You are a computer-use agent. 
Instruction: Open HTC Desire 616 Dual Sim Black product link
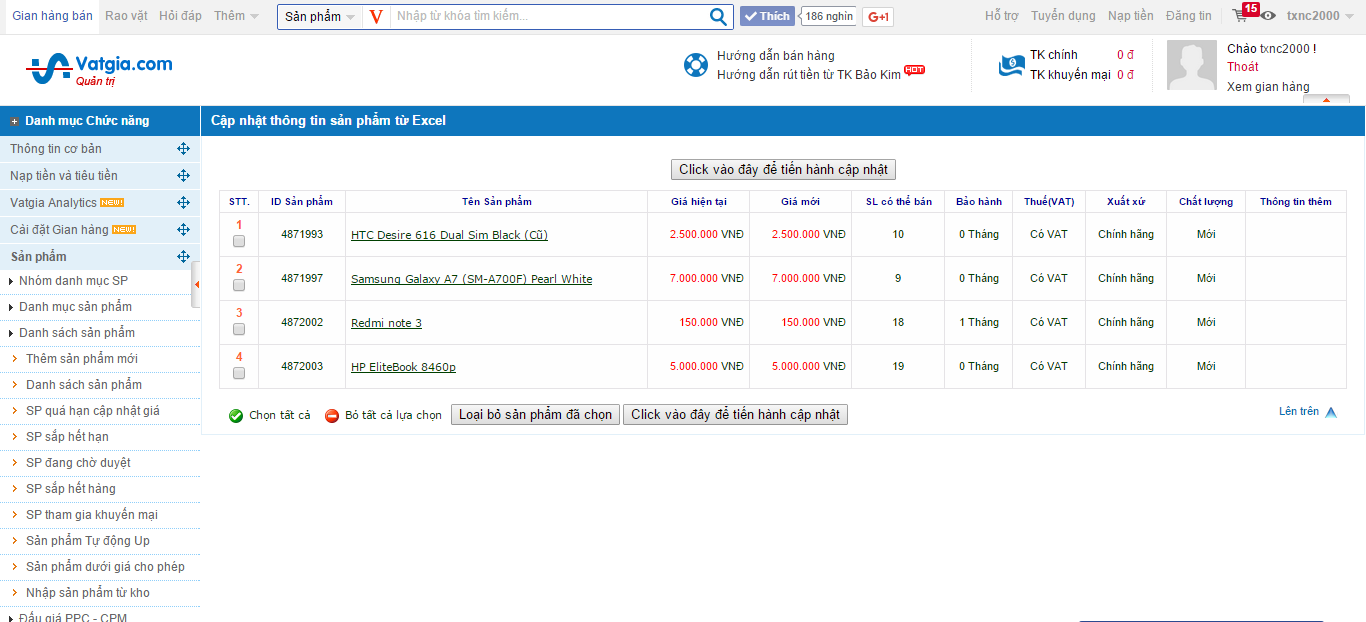449,235
